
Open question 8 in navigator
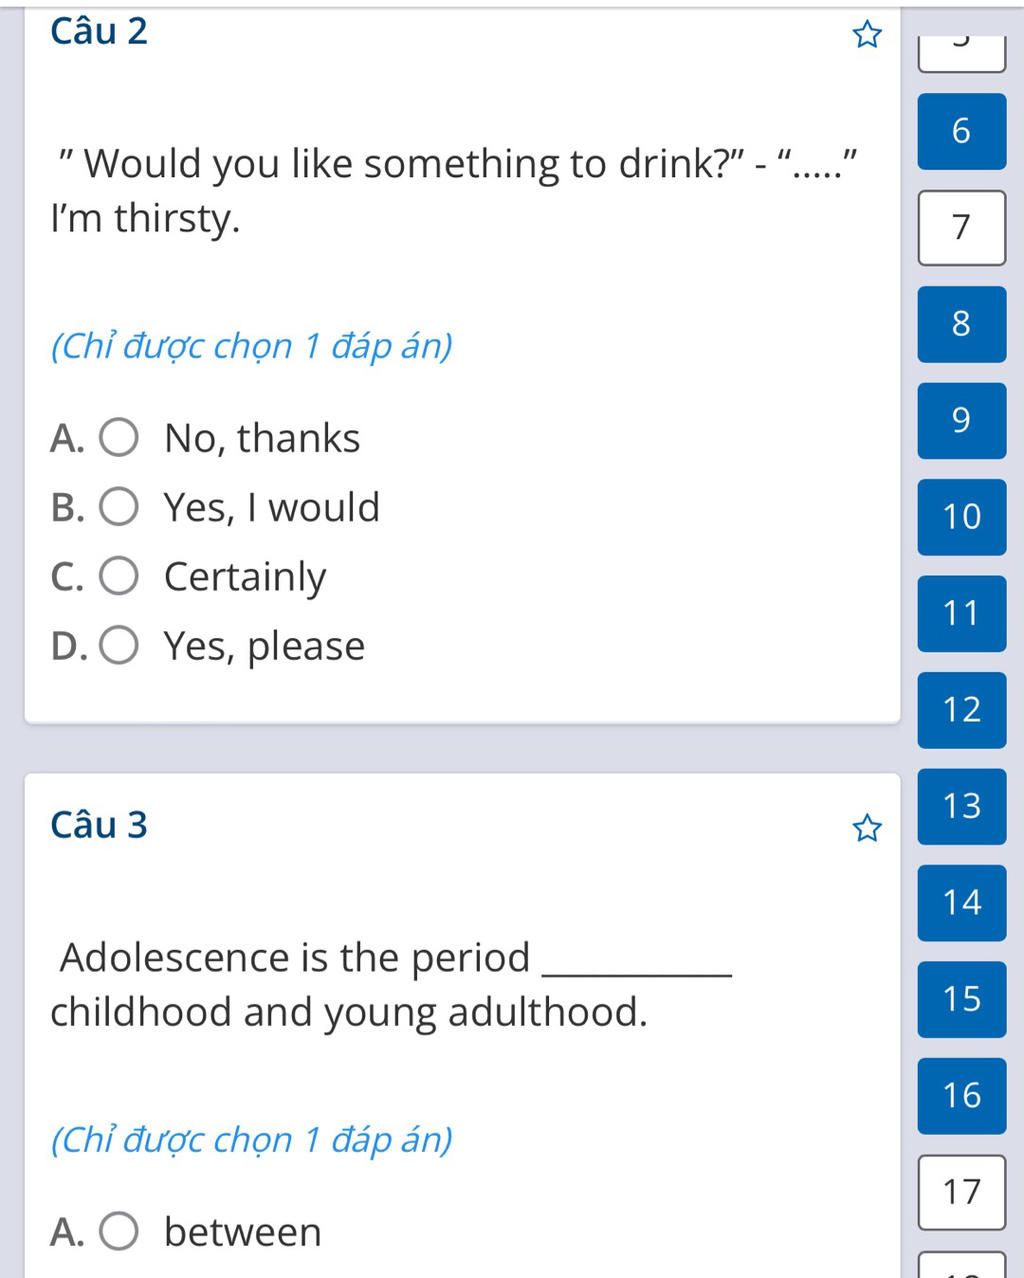point(961,324)
